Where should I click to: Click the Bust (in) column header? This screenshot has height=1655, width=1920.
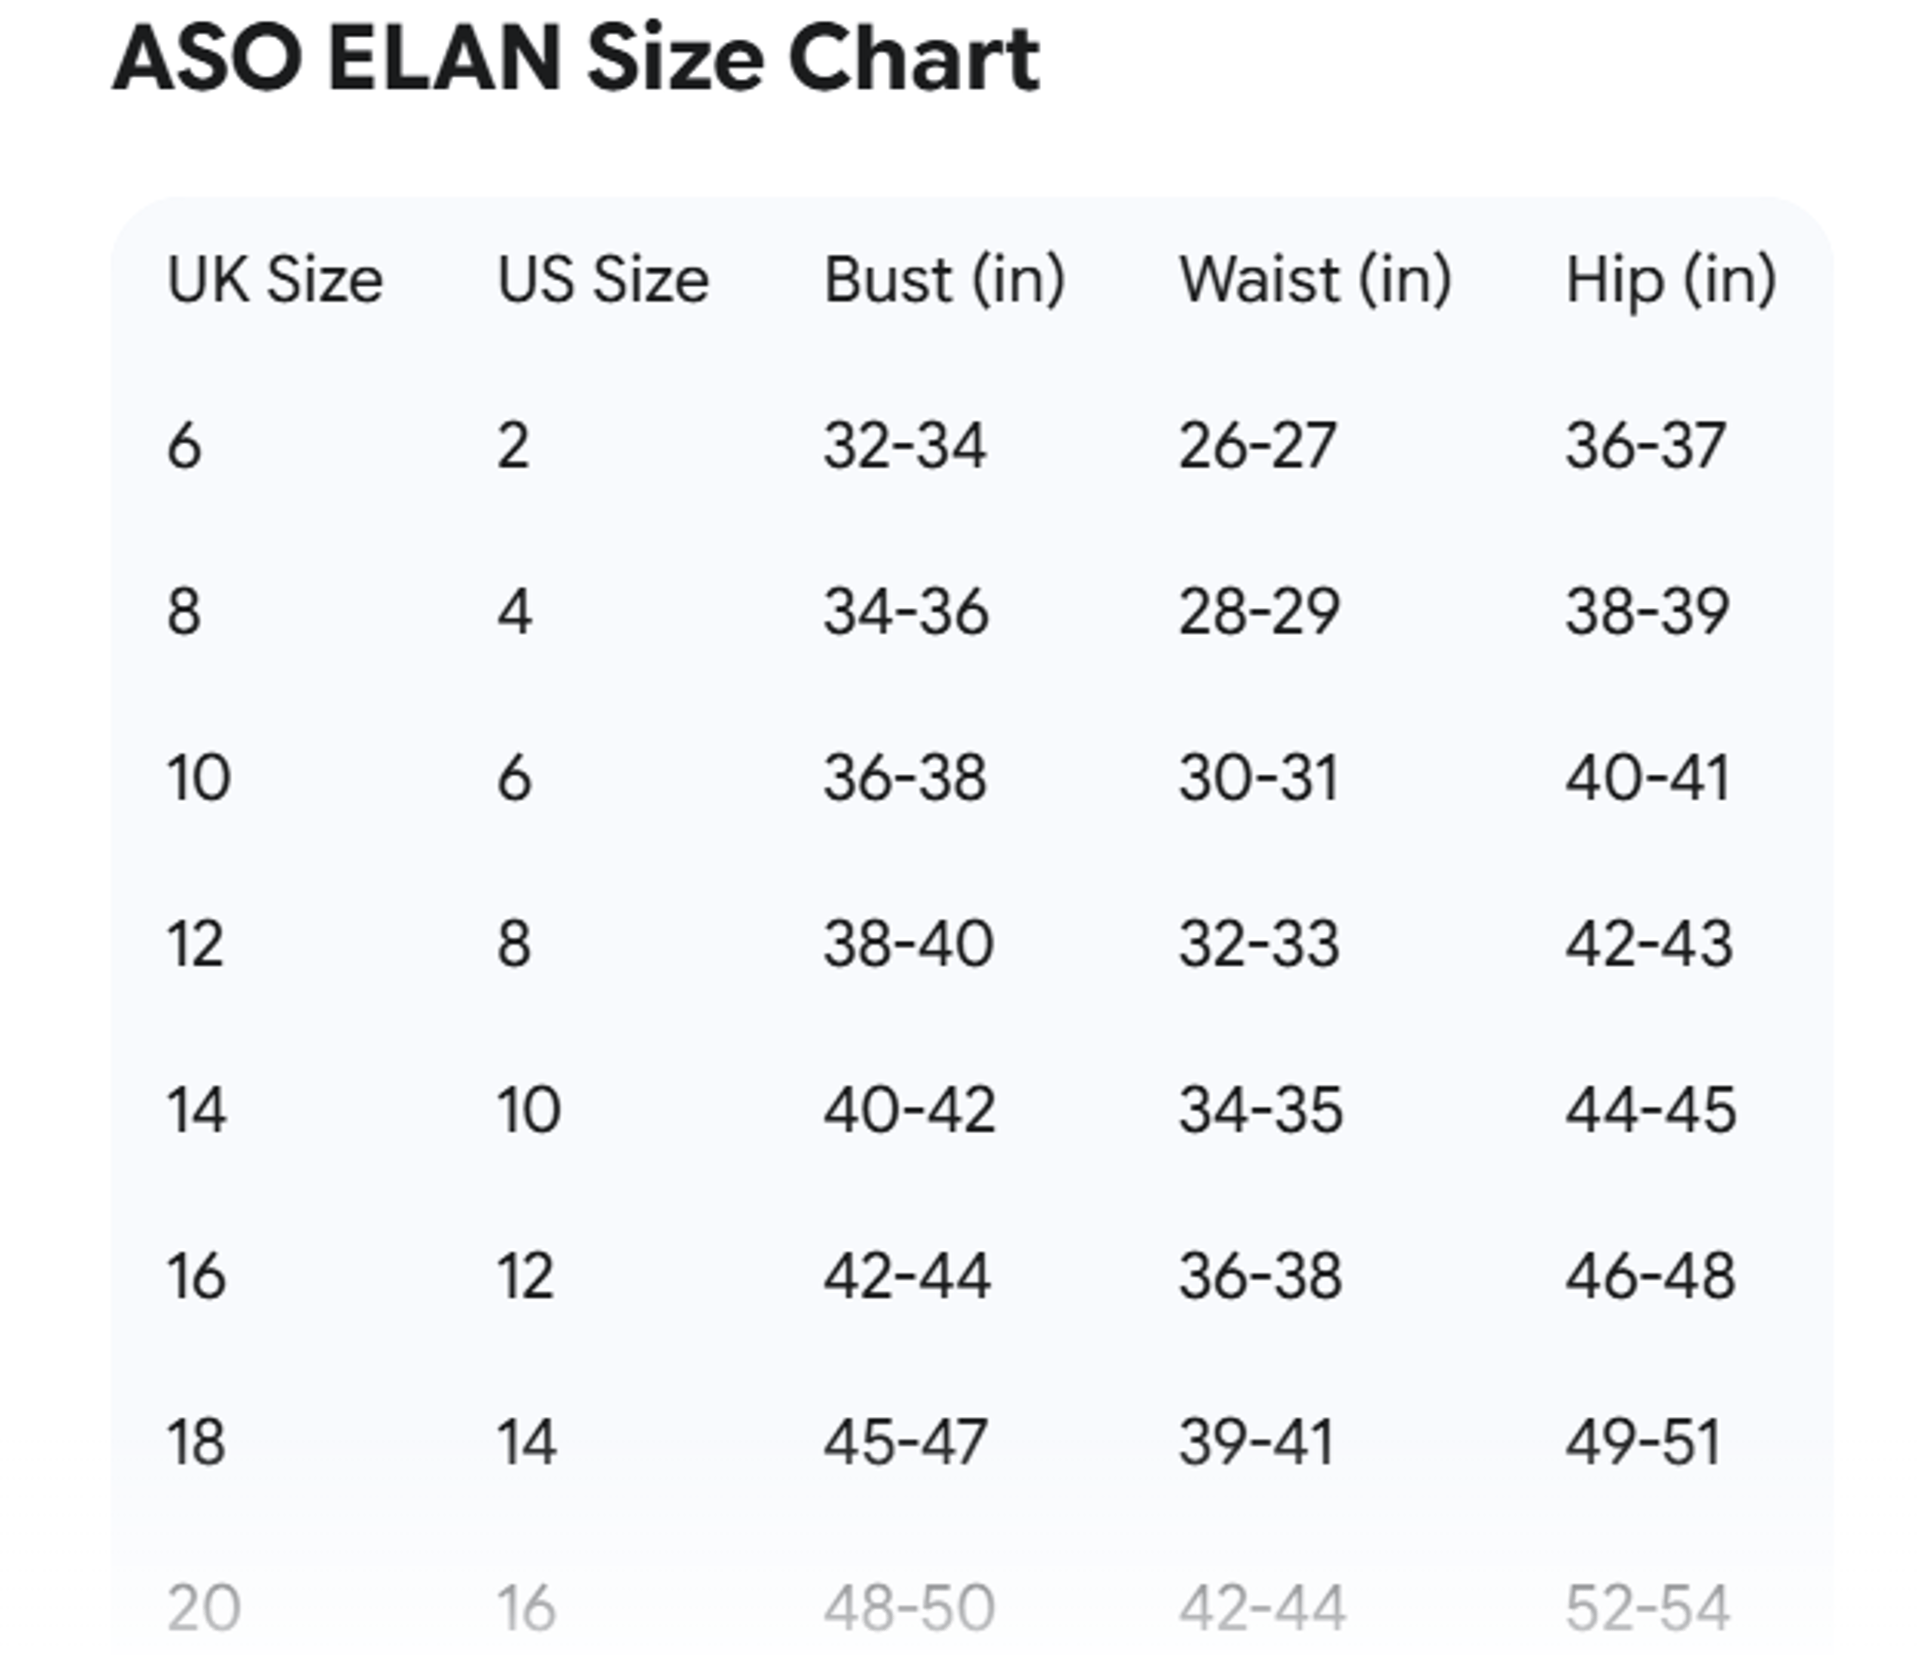coord(944,279)
